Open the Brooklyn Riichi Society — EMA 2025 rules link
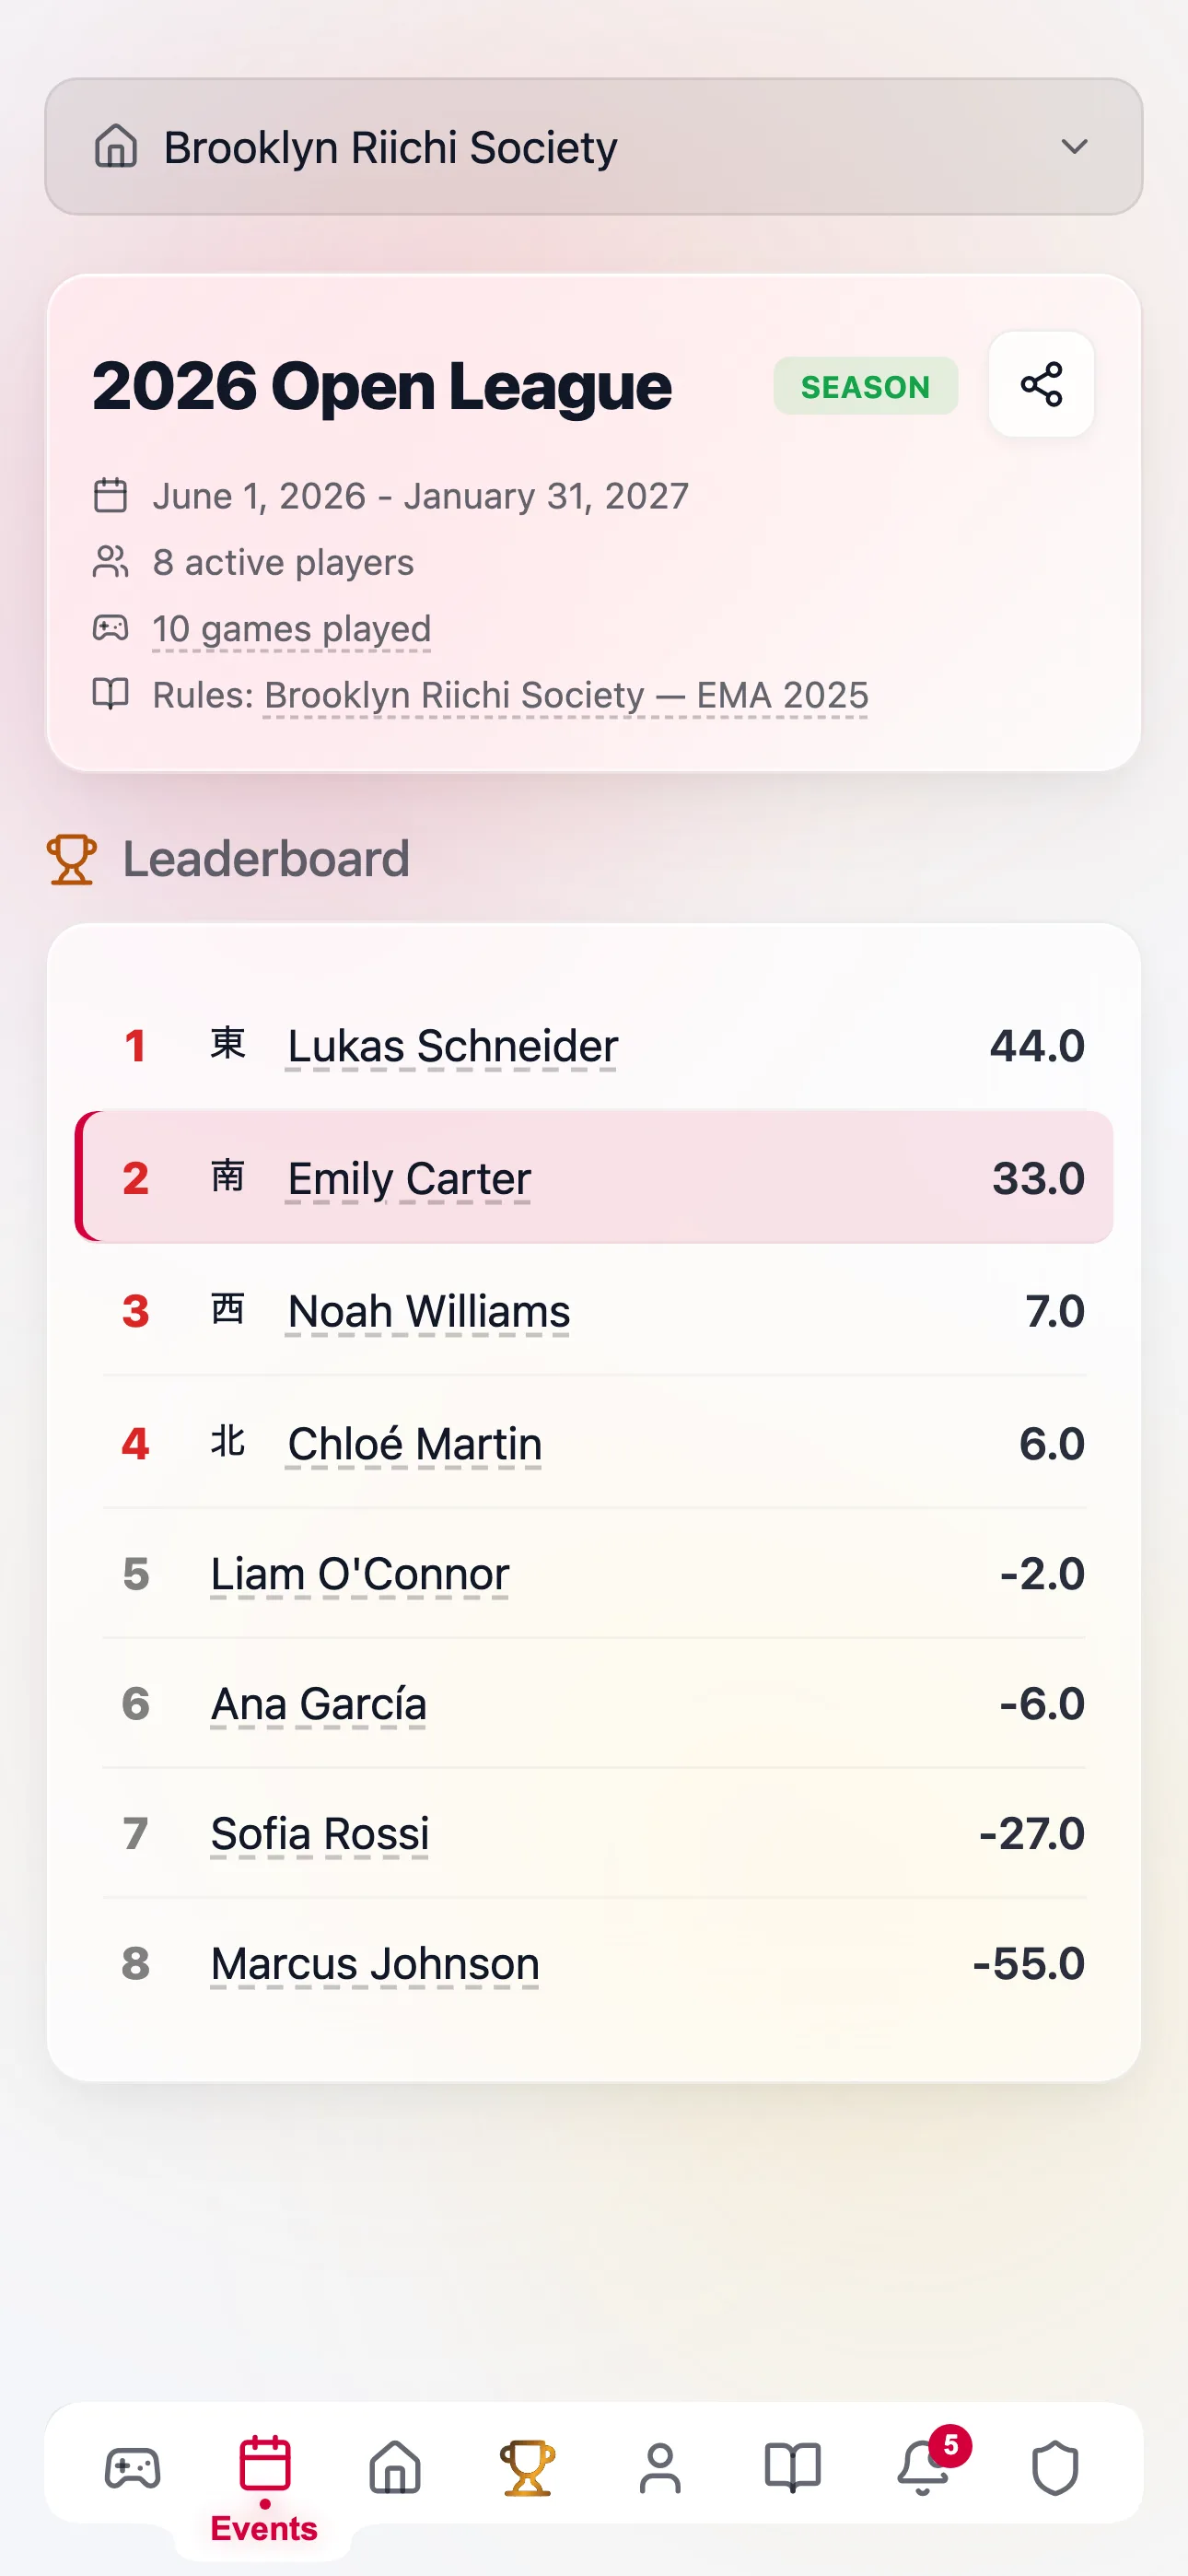1188x2576 pixels. (566, 695)
